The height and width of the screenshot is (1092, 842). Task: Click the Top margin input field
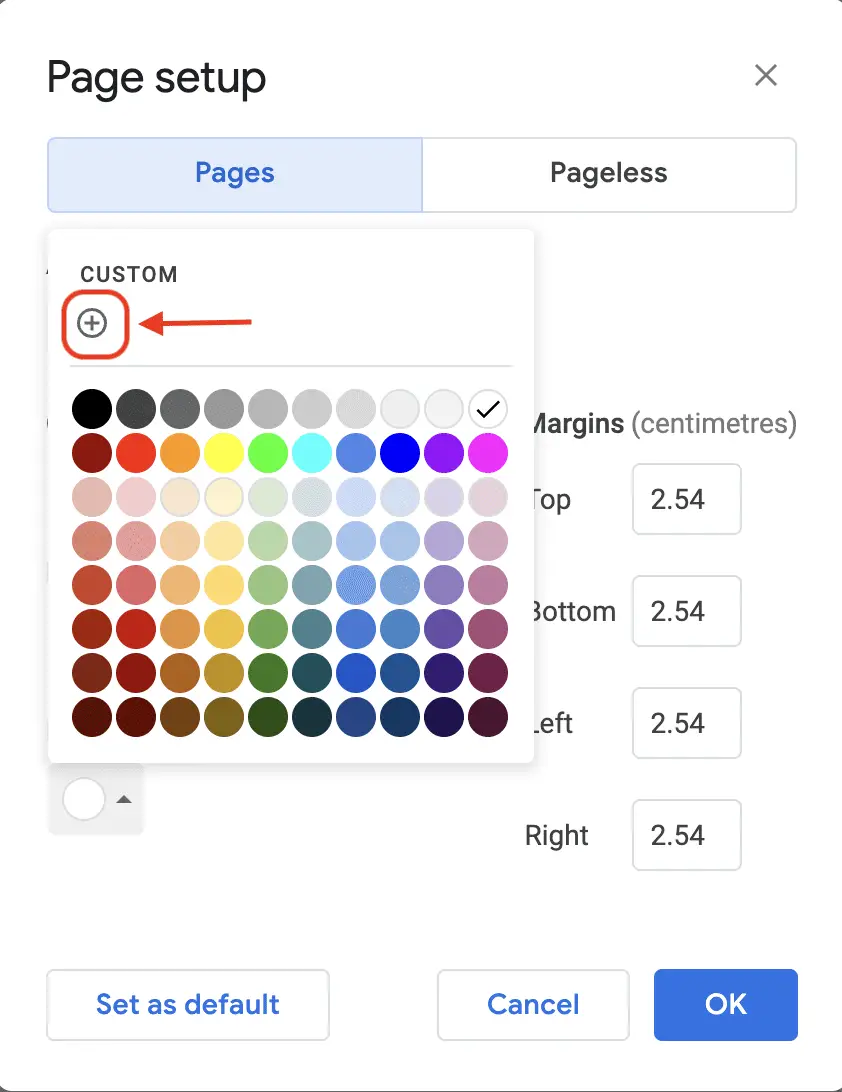point(686,499)
